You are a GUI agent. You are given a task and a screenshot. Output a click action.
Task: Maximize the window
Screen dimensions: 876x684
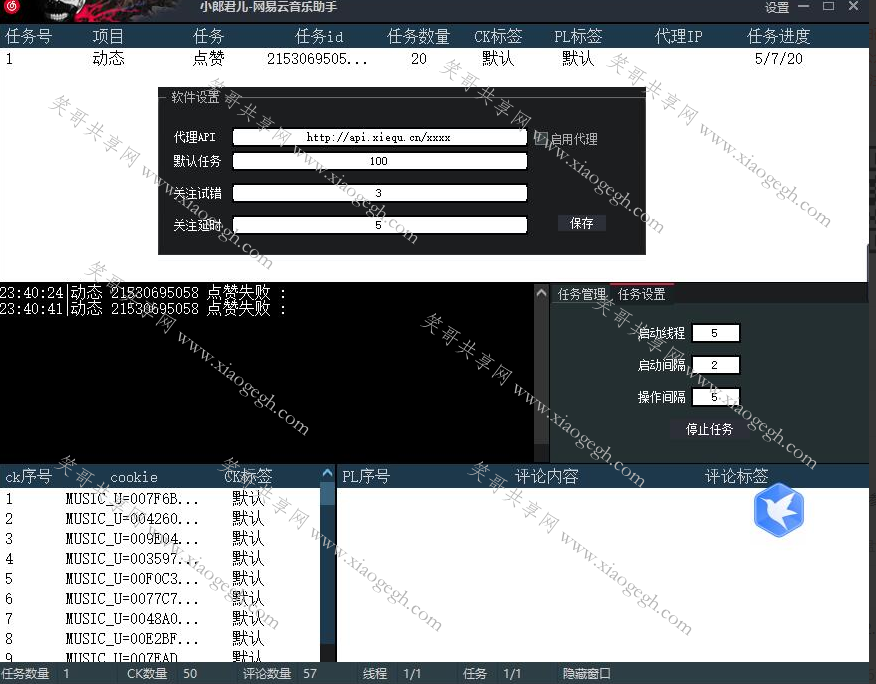[829, 6]
